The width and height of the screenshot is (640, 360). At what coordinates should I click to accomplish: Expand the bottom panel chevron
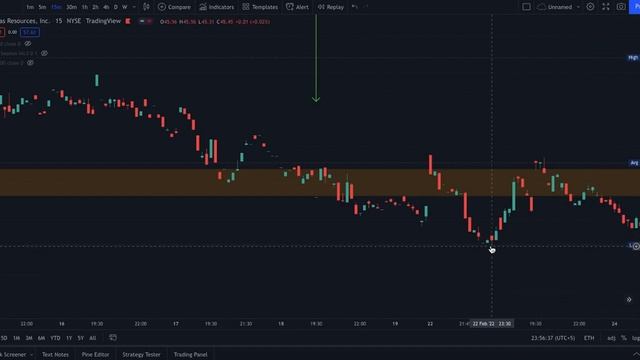coord(636,354)
